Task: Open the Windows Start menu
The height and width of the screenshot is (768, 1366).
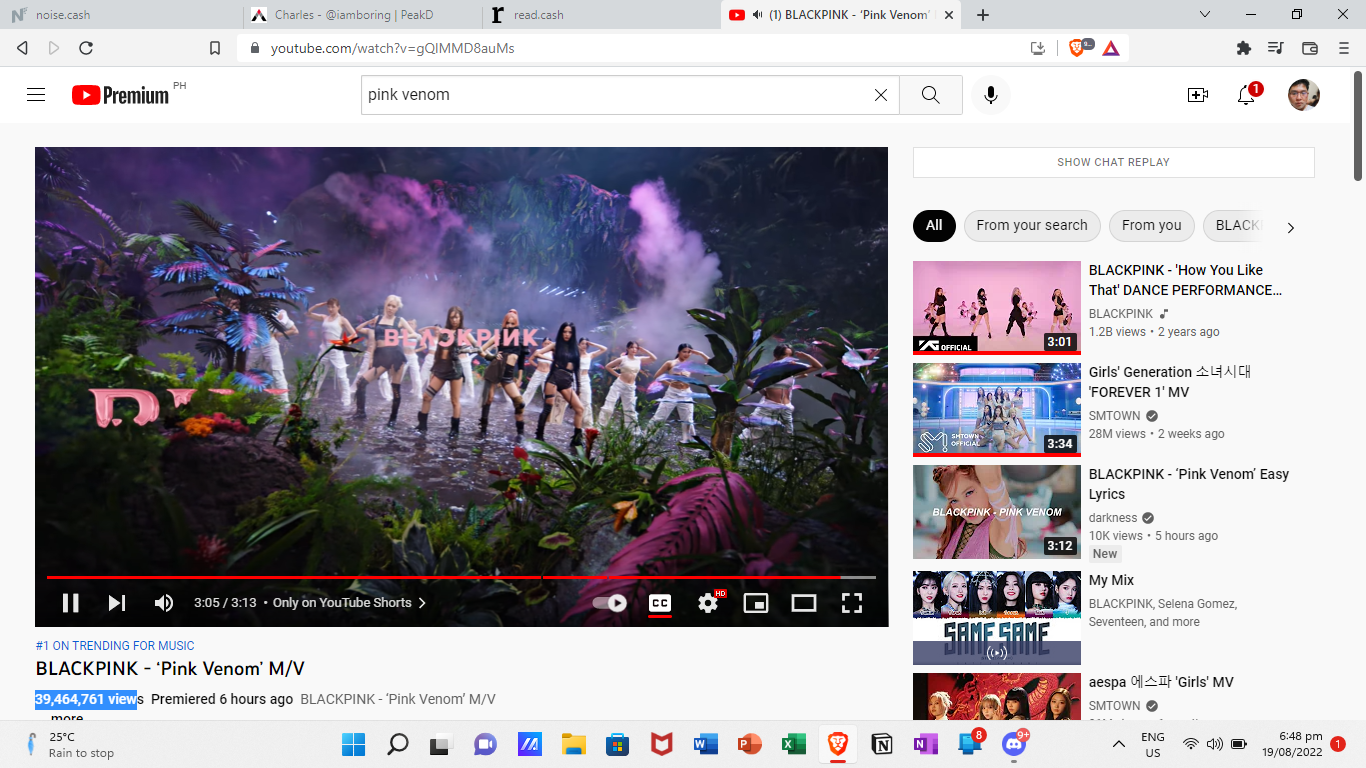Action: [x=353, y=744]
